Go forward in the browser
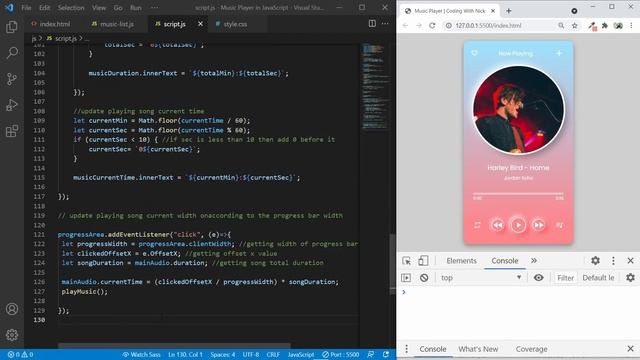The width and height of the screenshot is (640, 360). (x=419, y=25)
